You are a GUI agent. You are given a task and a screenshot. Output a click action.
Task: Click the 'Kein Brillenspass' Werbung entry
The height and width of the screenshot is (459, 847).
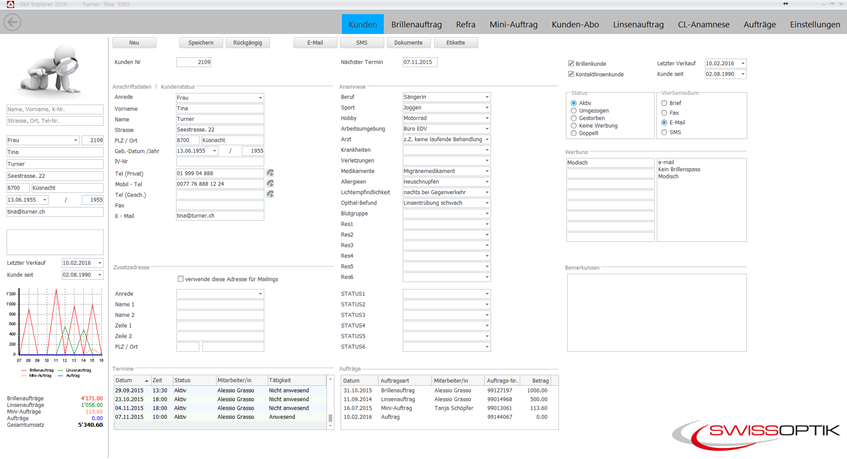[x=679, y=170]
